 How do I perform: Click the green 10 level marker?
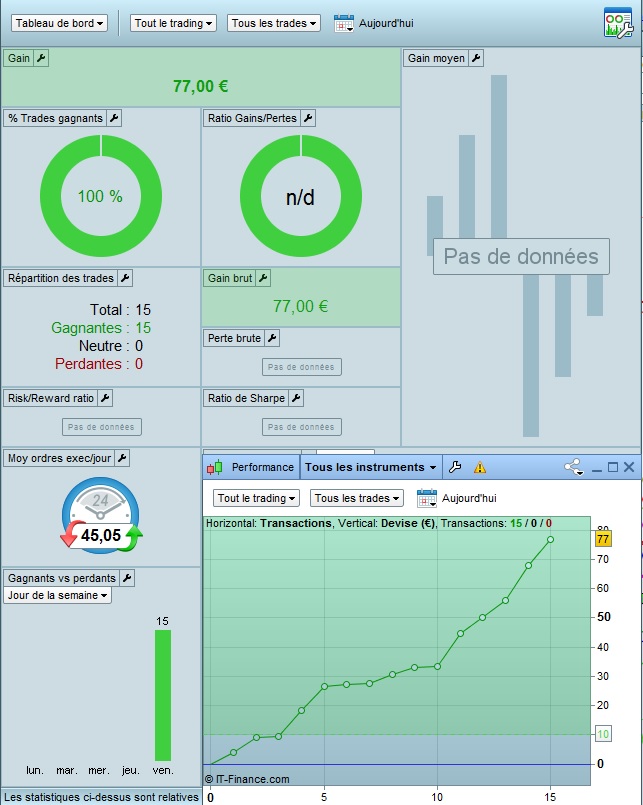603,734
